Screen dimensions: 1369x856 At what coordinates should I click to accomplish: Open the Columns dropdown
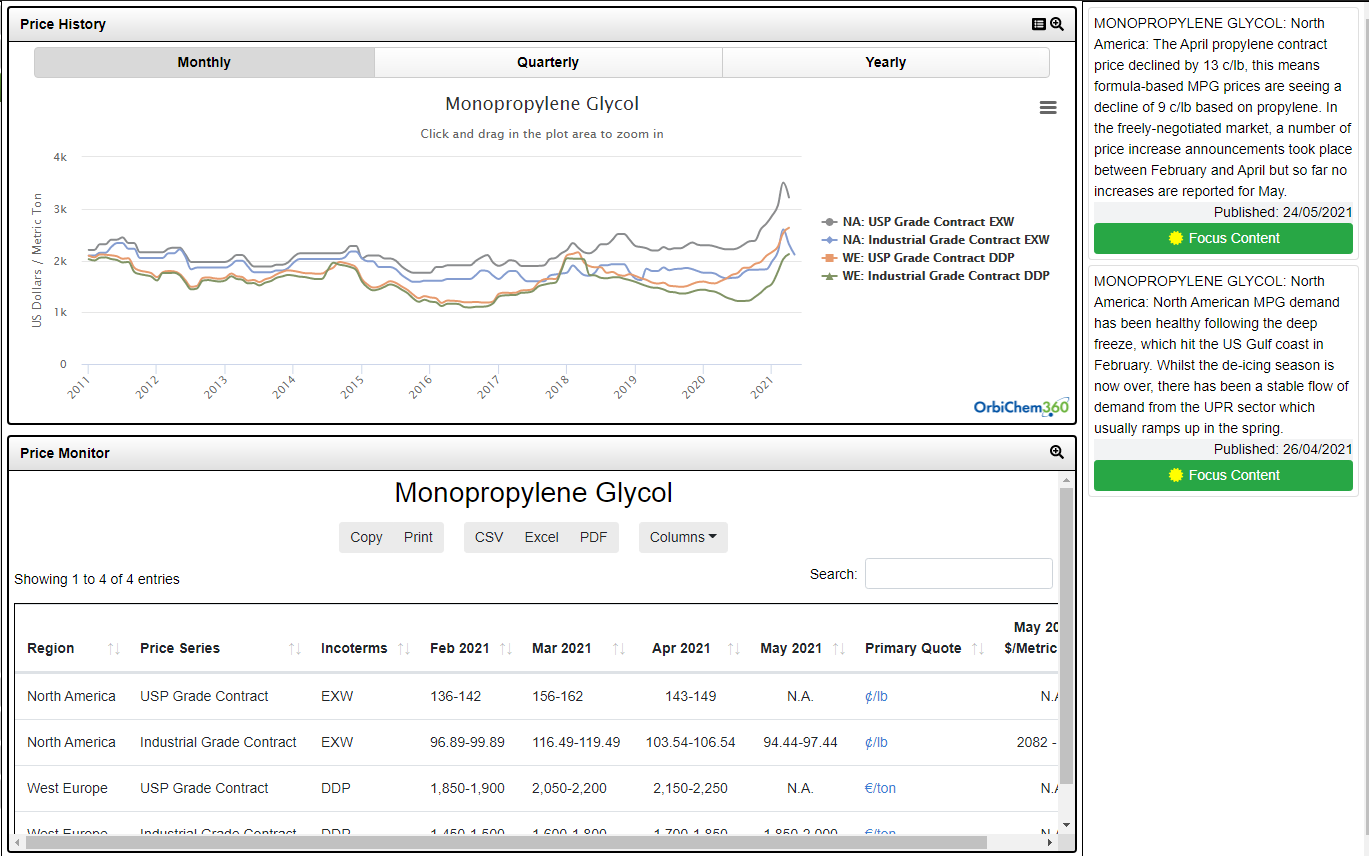683,537
